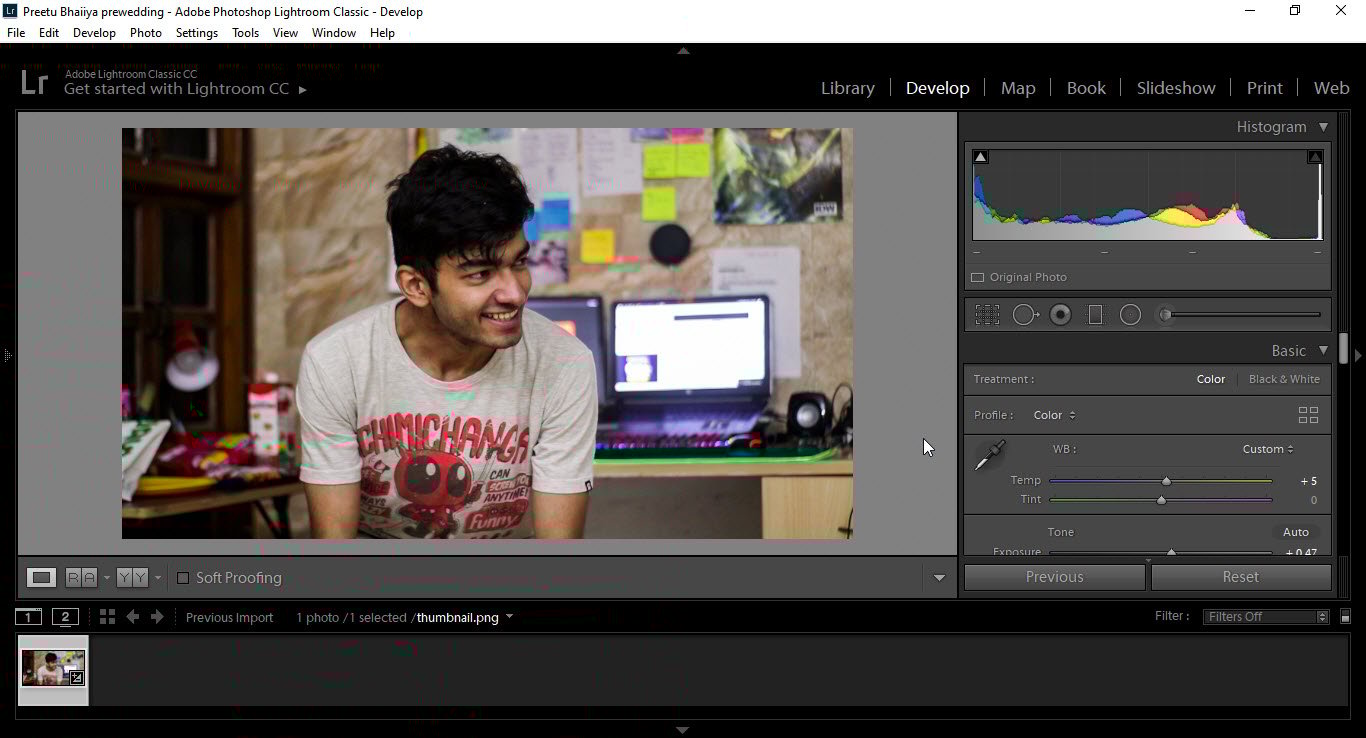This screenshot has width=1366, height=738.
Task: Hide the top module picker panel
Action: click(x=683, y=50)
